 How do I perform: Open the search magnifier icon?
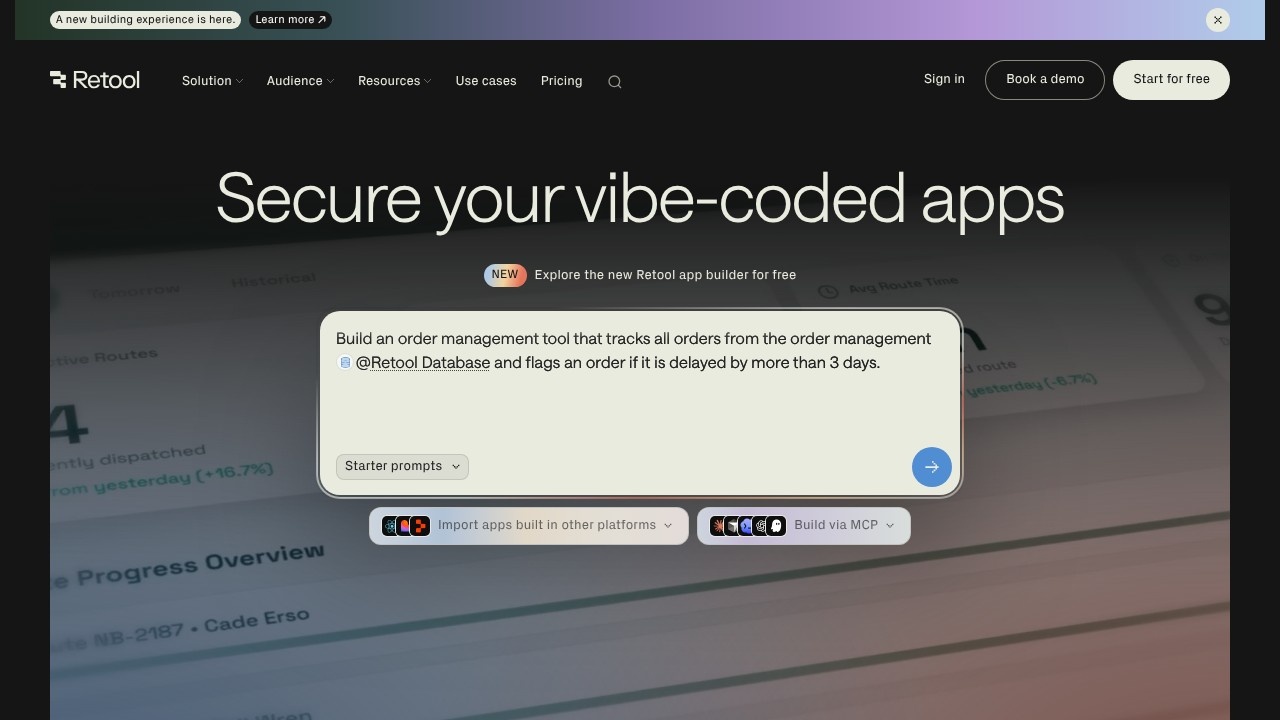pyautogui.click(x=615, y=82)
